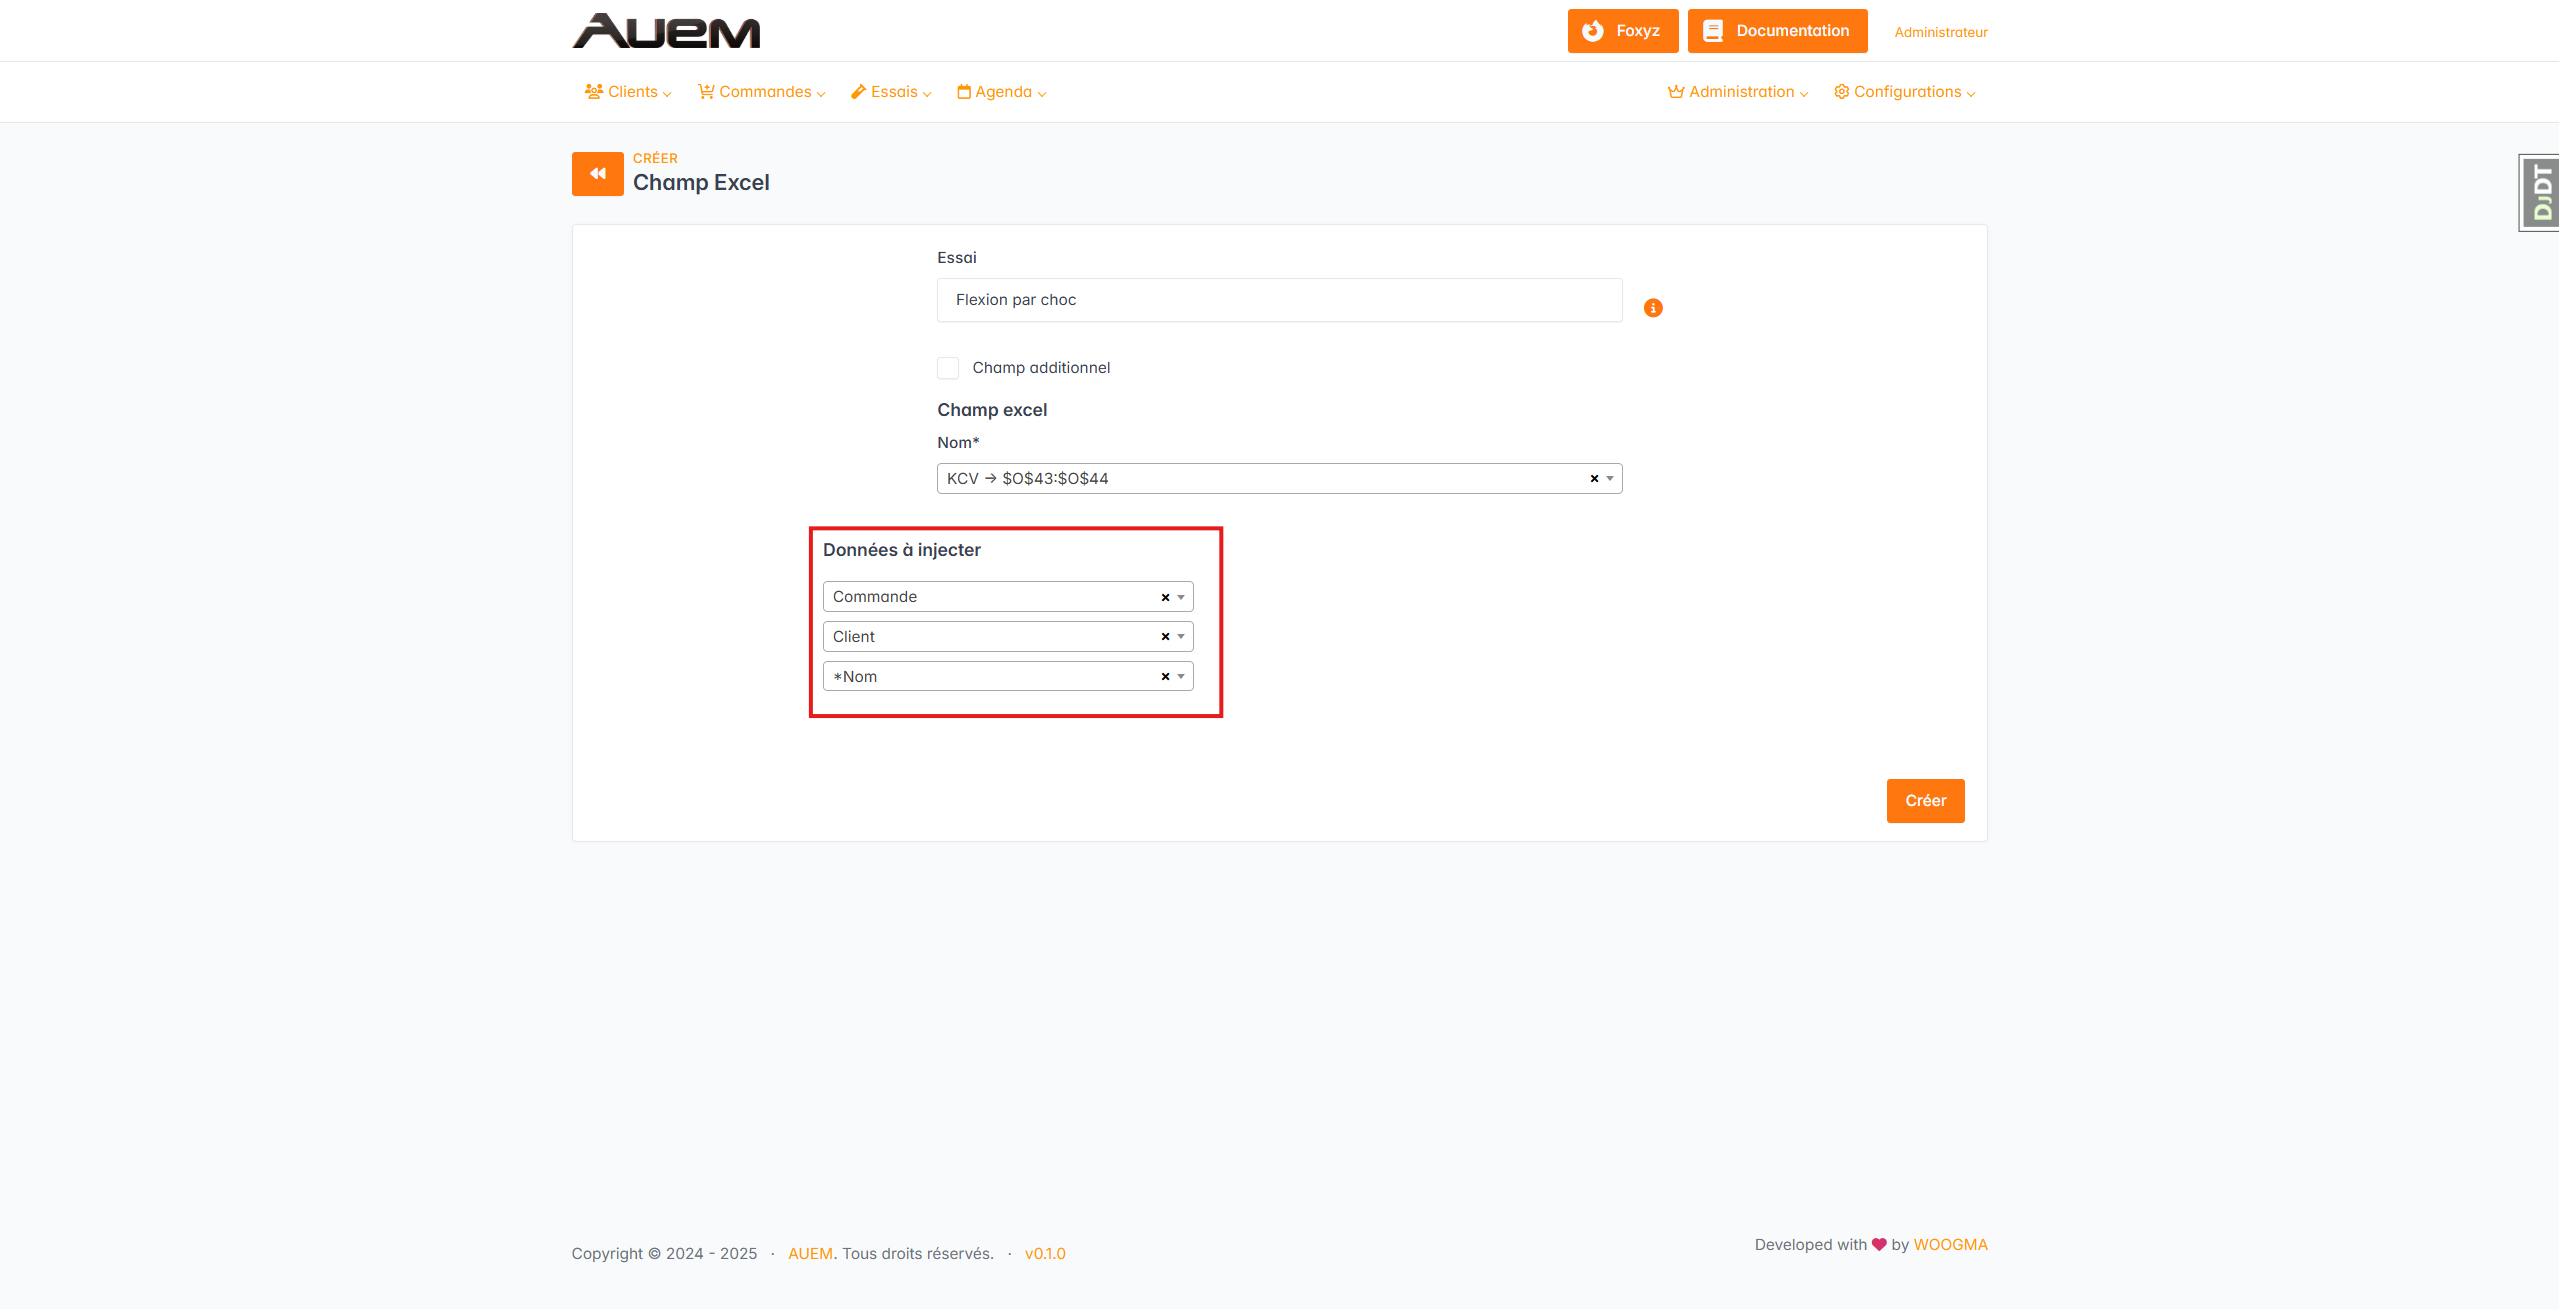The height and width of the screenshot is (1309, 2559).
Task: Enable the Champ additionnel checkbox
Action: (948, 368)
